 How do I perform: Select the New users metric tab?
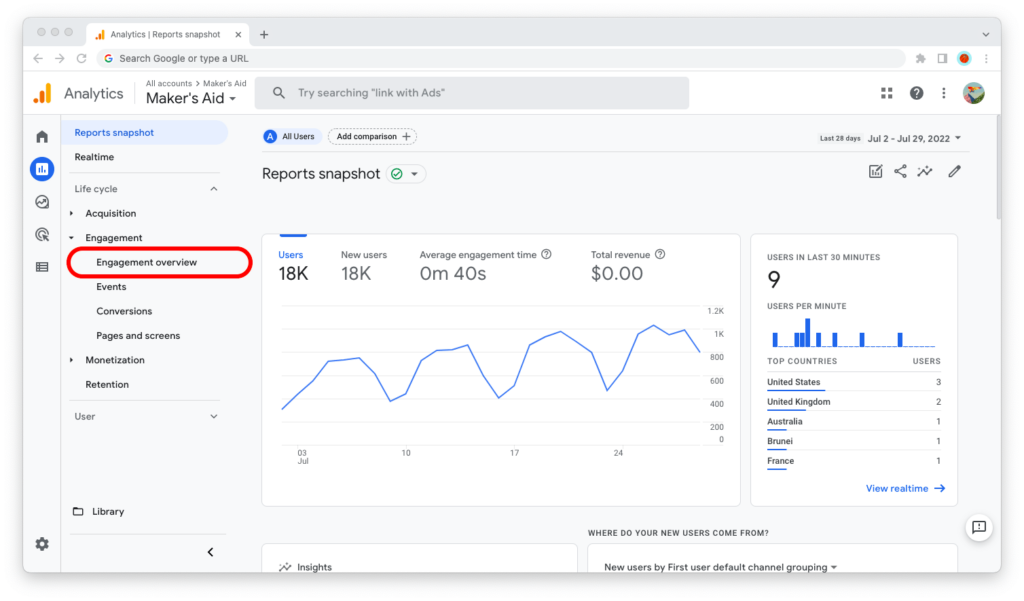364,267
